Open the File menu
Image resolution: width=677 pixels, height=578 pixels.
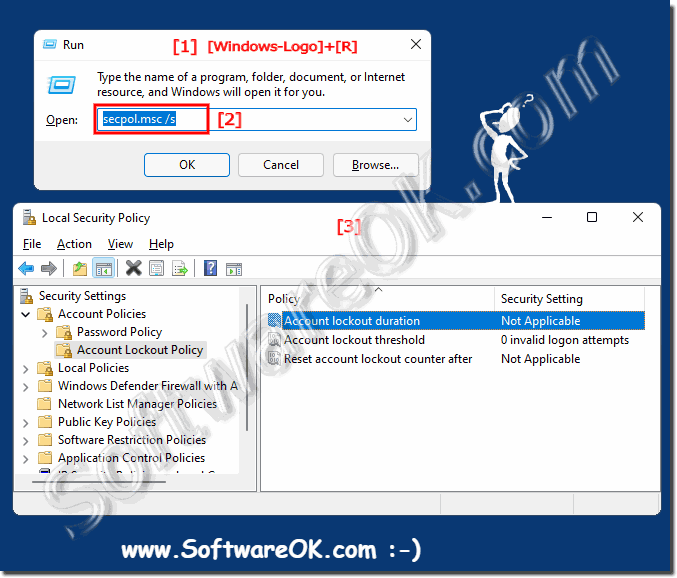(x=32, y=244)
